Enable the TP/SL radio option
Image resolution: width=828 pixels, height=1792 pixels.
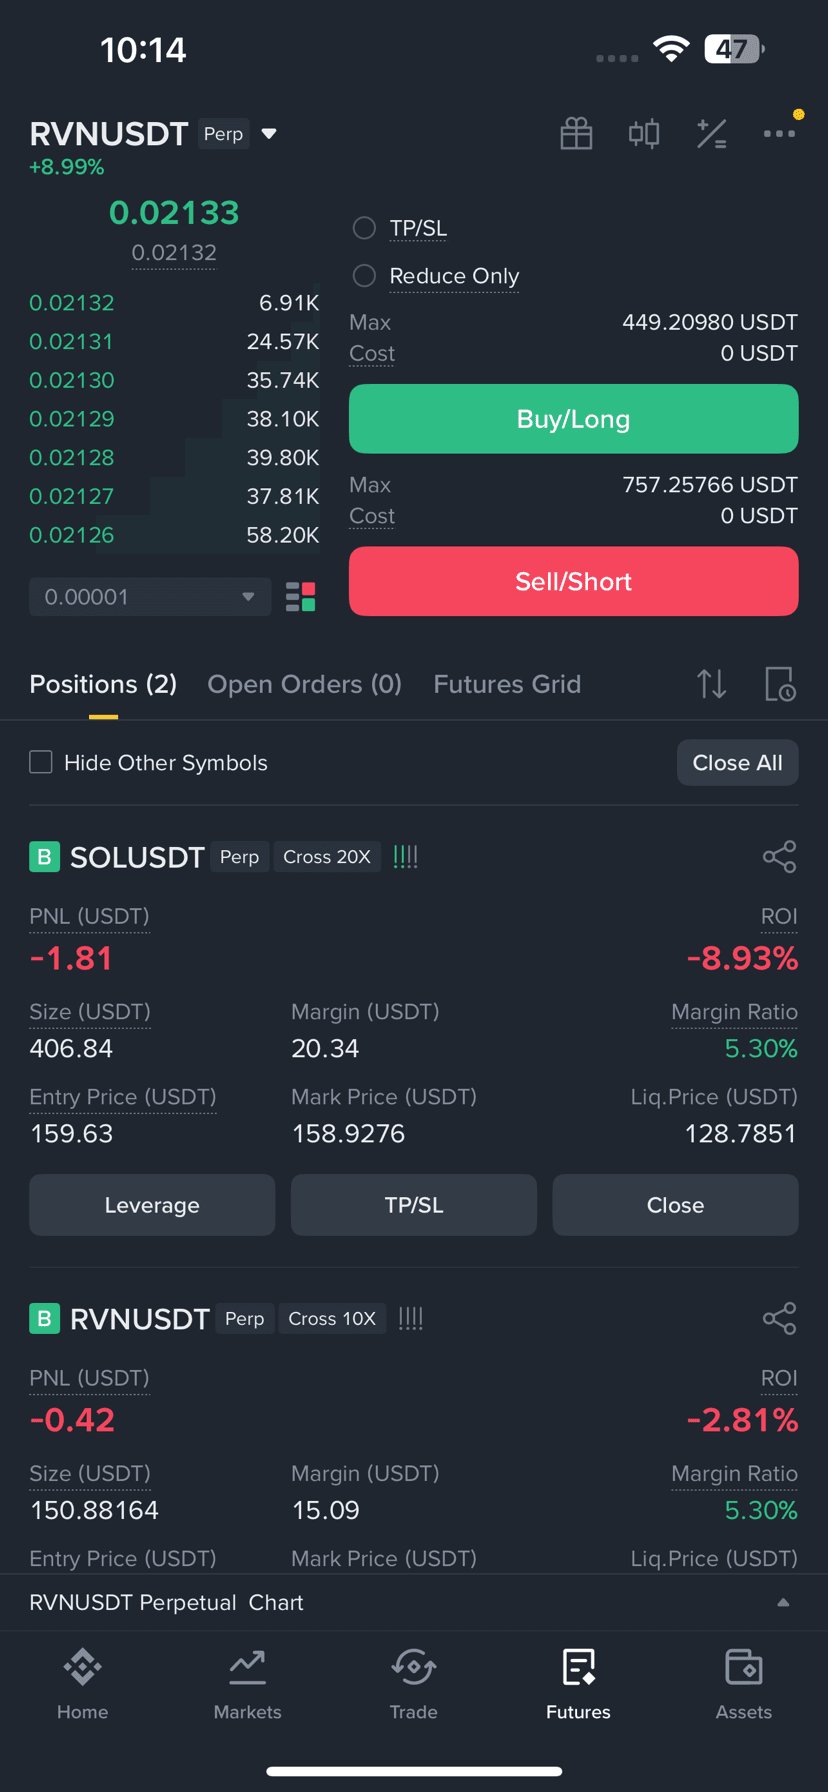[364, 228]
